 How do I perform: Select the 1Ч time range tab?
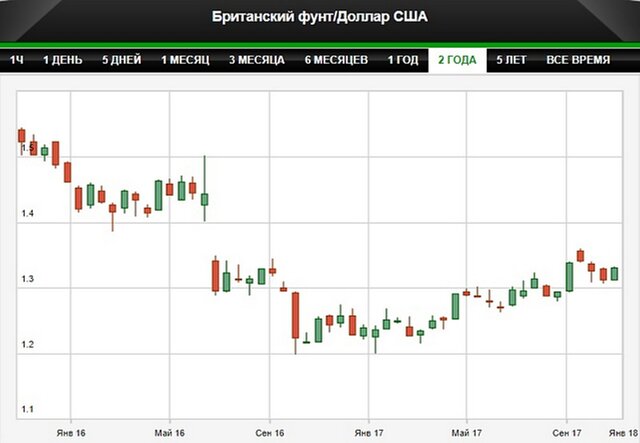click(x=17, y=60)
